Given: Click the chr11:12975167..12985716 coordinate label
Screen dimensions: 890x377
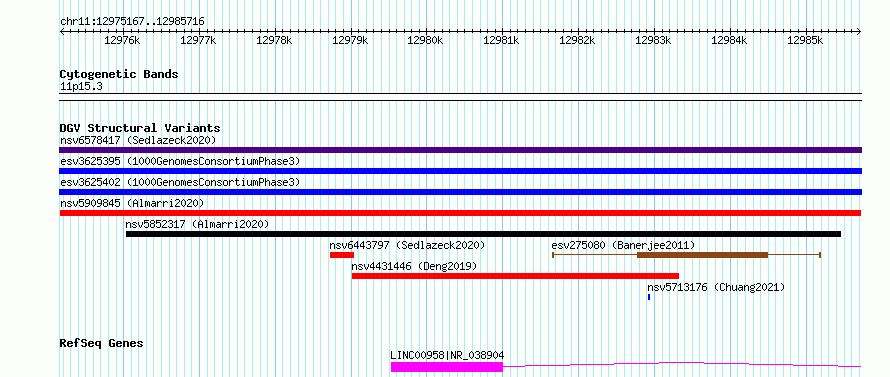Looking at the screenshot, I should (x=132, y=22).
